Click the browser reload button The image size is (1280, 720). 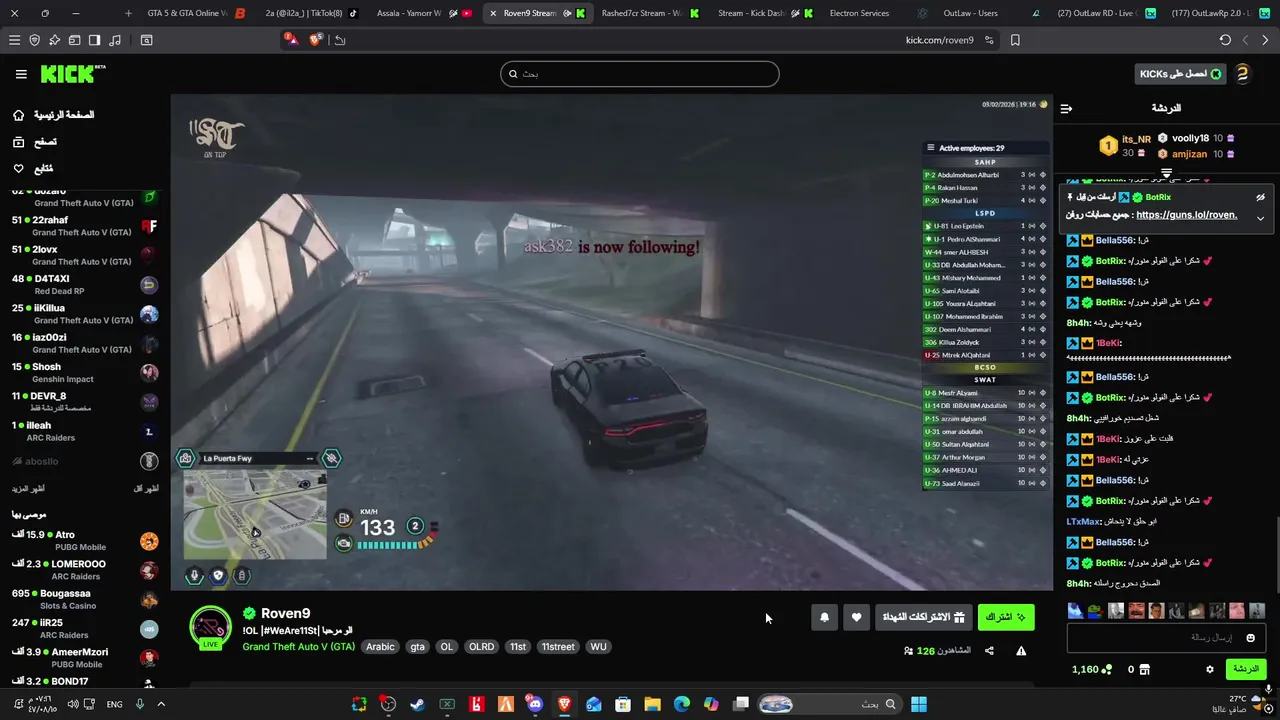pos(1225,40)
